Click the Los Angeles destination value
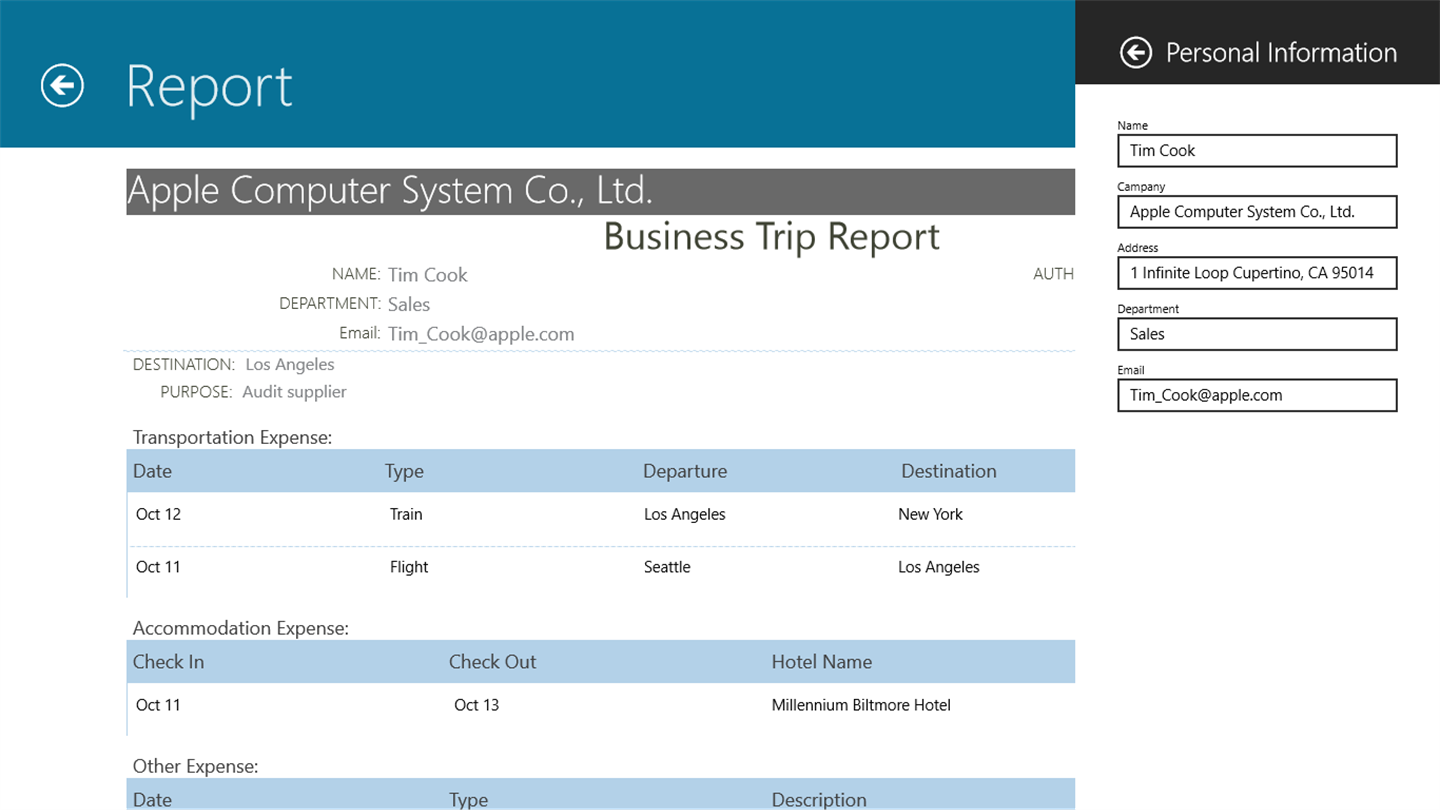 pos(290,365)
